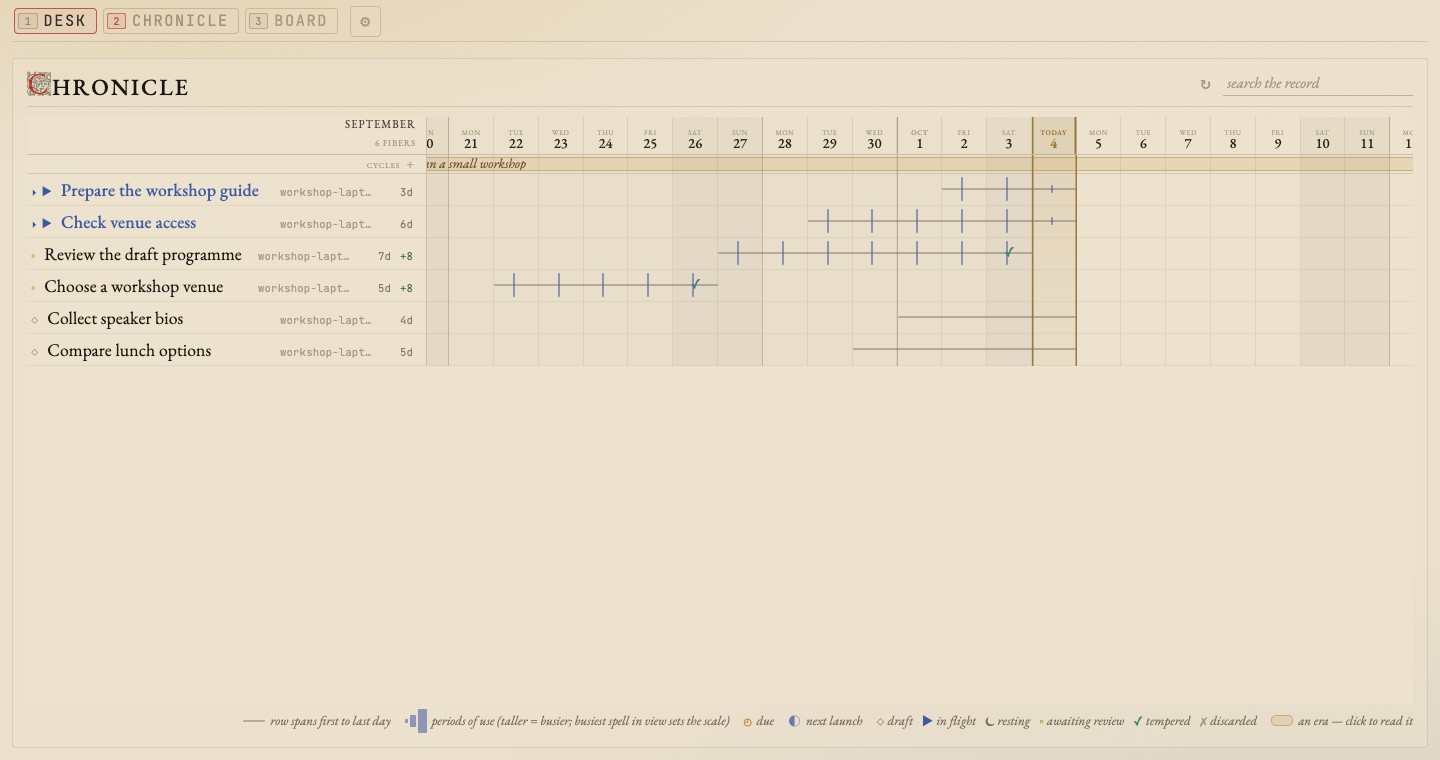Open the settings gear next to Board tab
Image resolution: width=1440 pixels, height=760 pixels.
tap(365, 21)
